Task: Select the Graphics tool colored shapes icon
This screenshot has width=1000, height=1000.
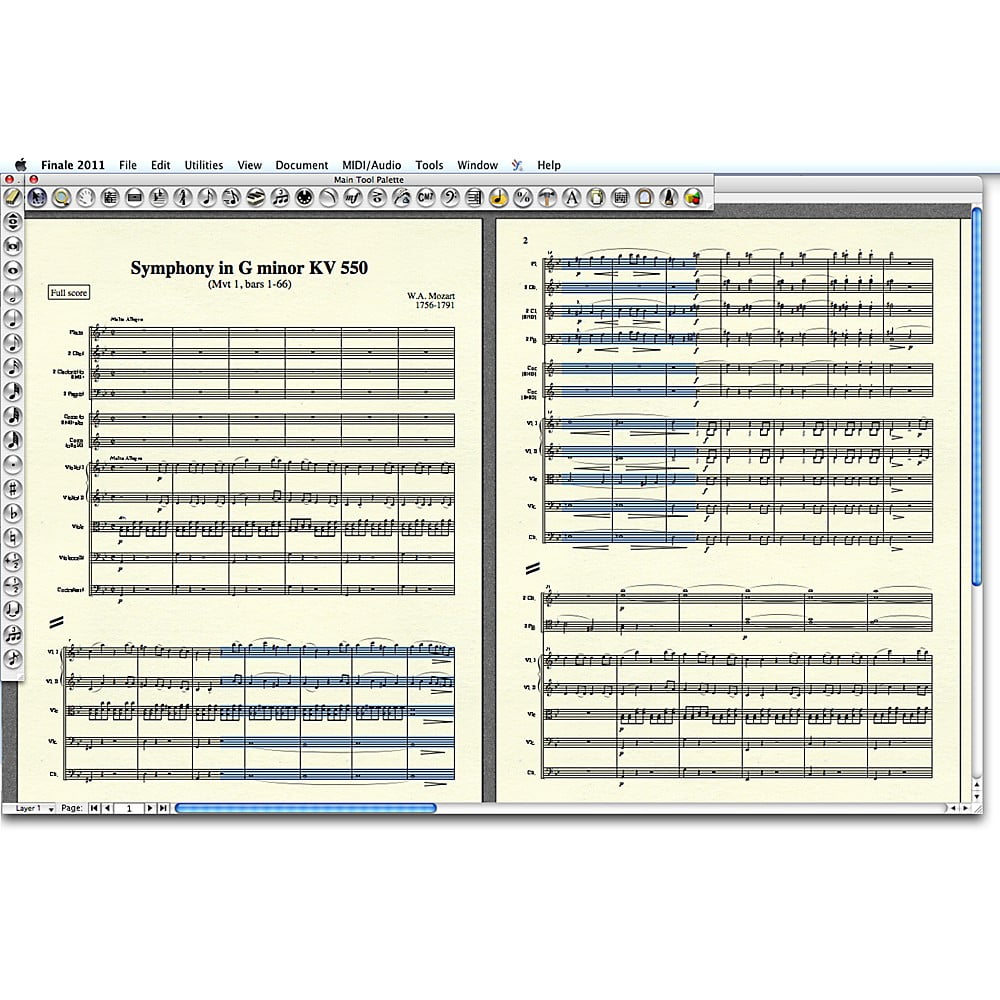Action: pos(693,198)
